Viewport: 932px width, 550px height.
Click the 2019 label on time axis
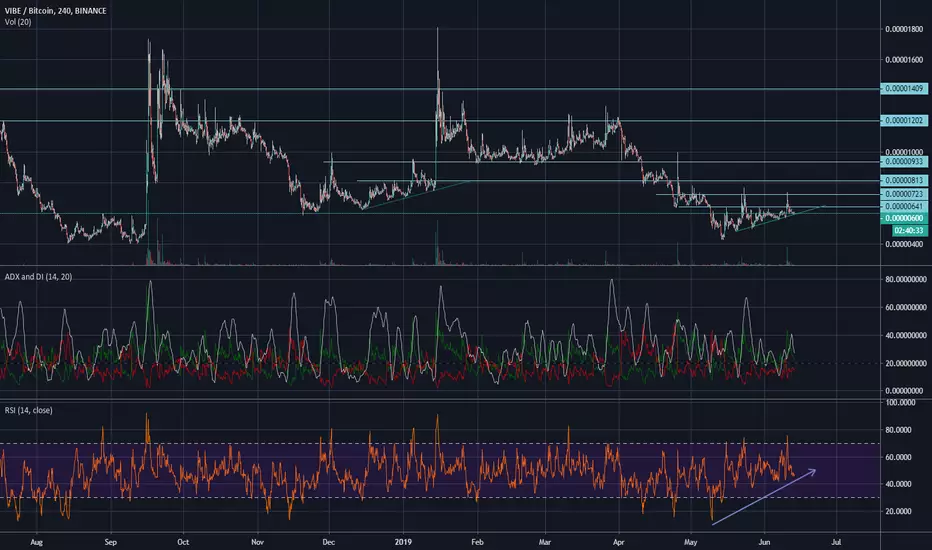[x=404, y=542]
